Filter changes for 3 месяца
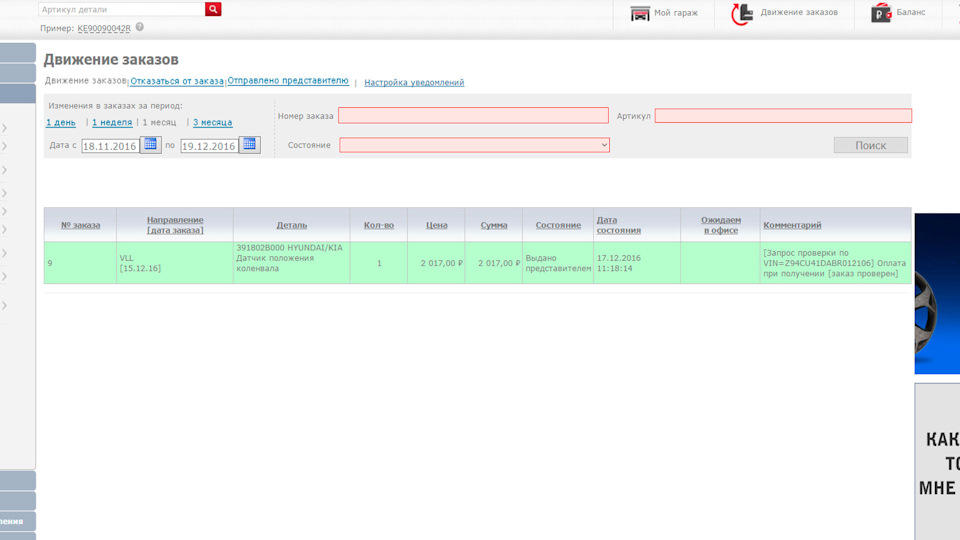Screen dimensions: 960x540 (212, 122)
